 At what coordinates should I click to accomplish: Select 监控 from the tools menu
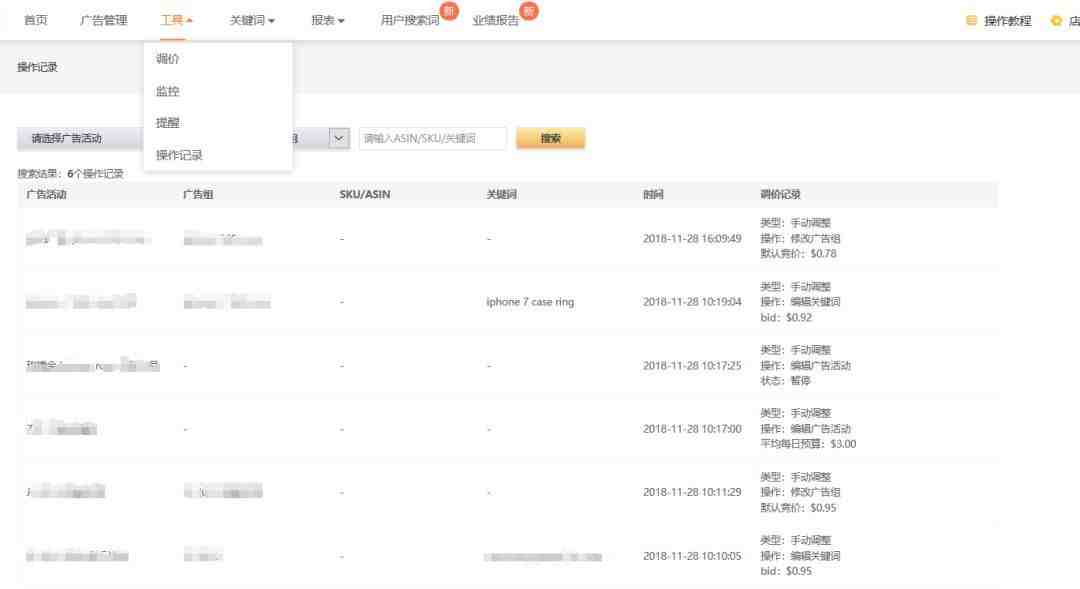pyautogui.click(x=168, y=91)
